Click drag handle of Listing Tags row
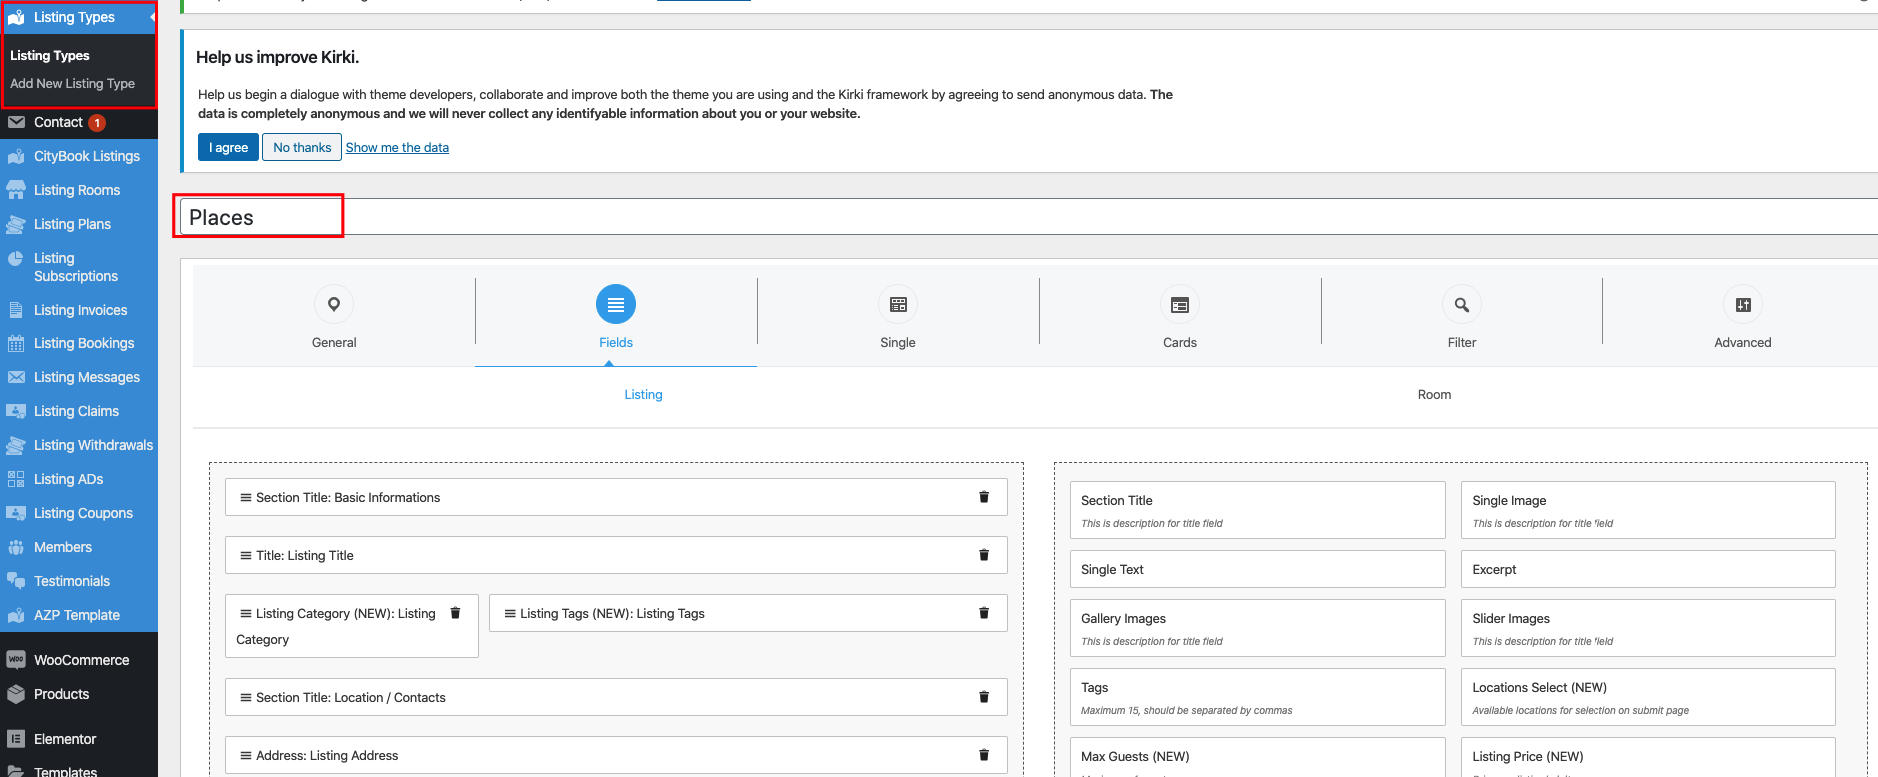 tap(510, 613)
